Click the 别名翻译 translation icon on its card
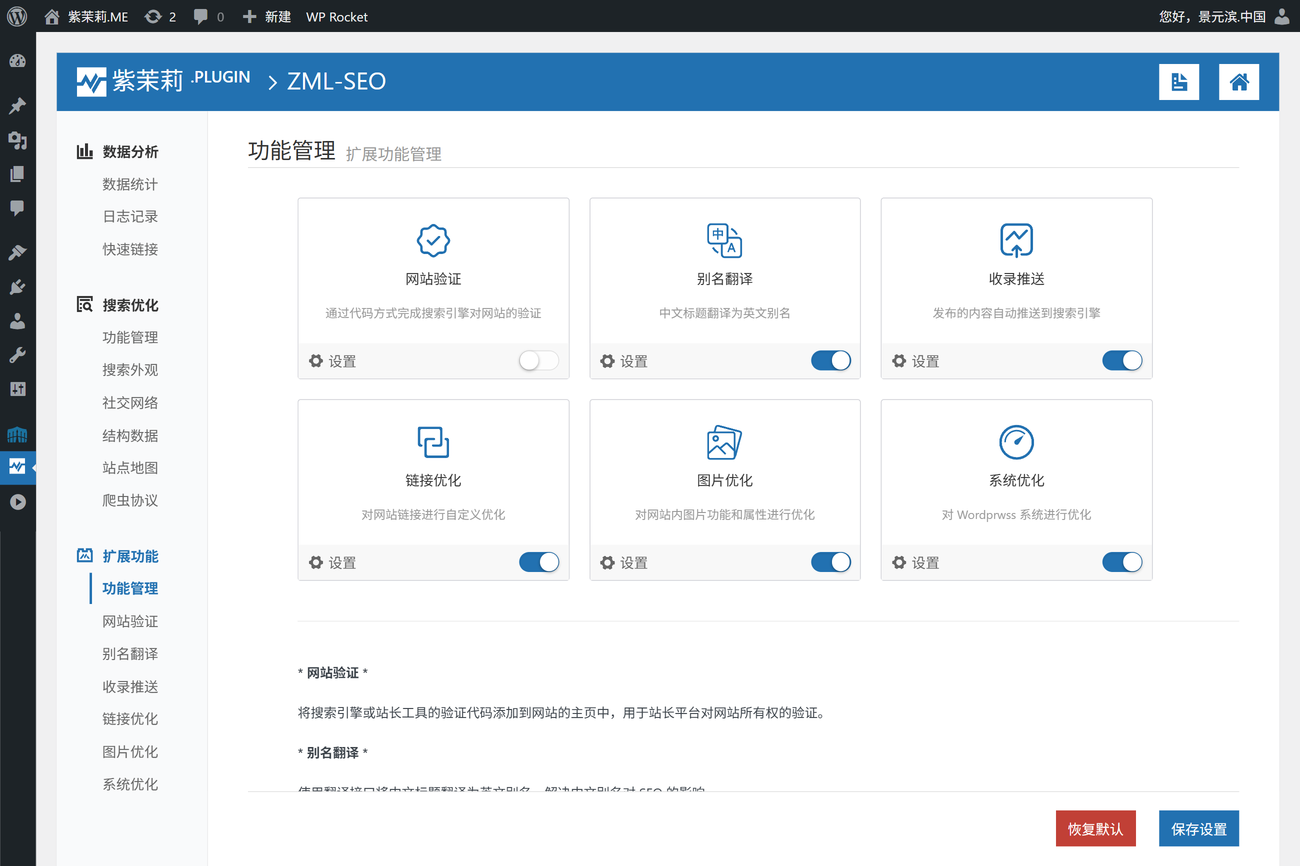Image resolution: width=1300 pixels, height=866 pixels. point(724,240)
